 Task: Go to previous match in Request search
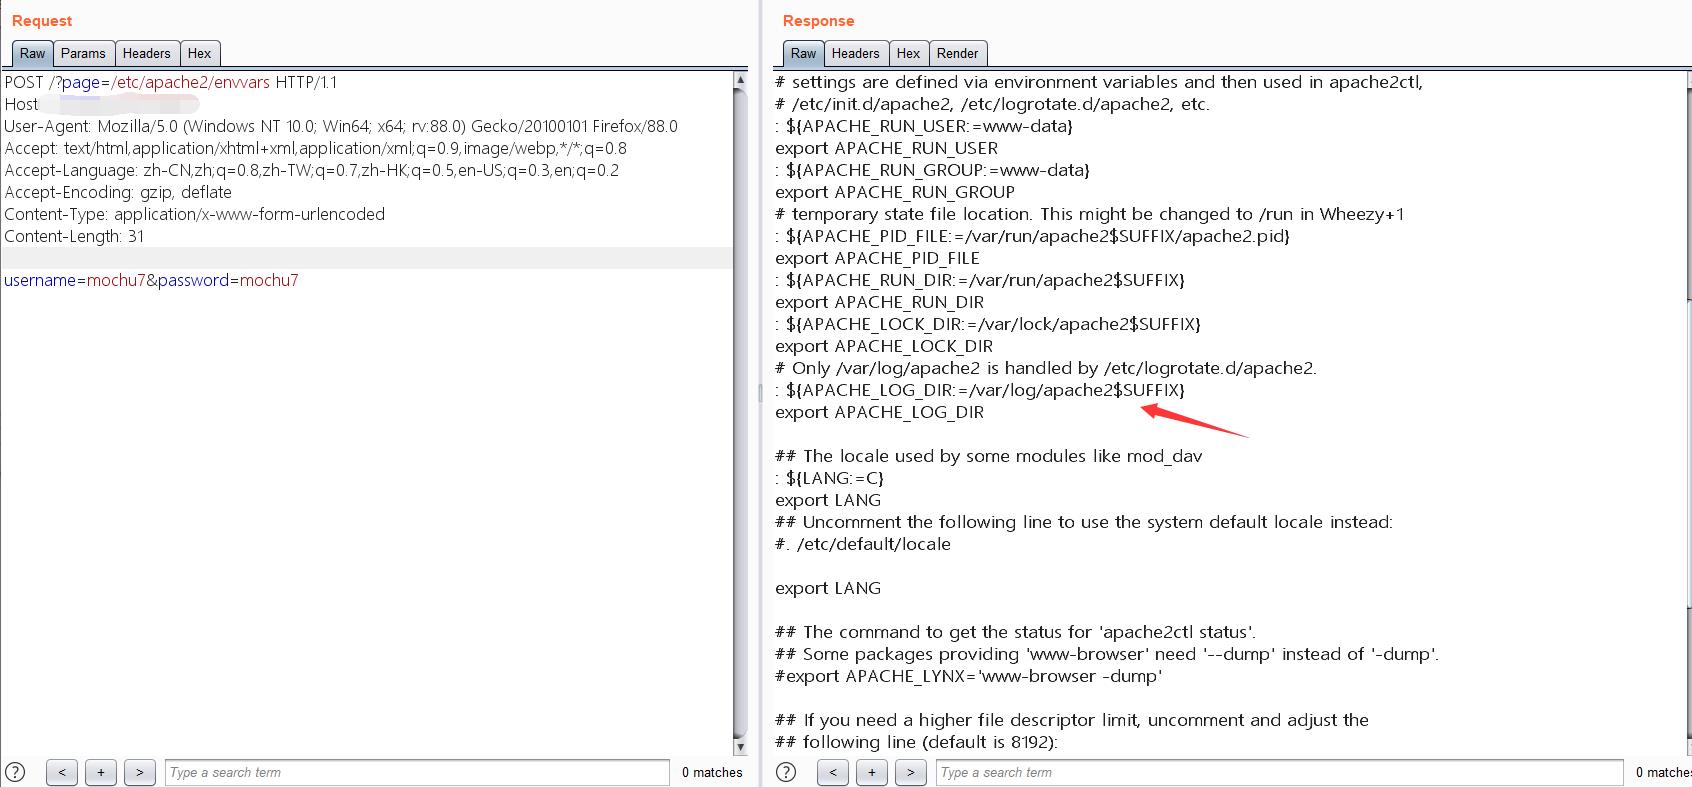(62, 772)
